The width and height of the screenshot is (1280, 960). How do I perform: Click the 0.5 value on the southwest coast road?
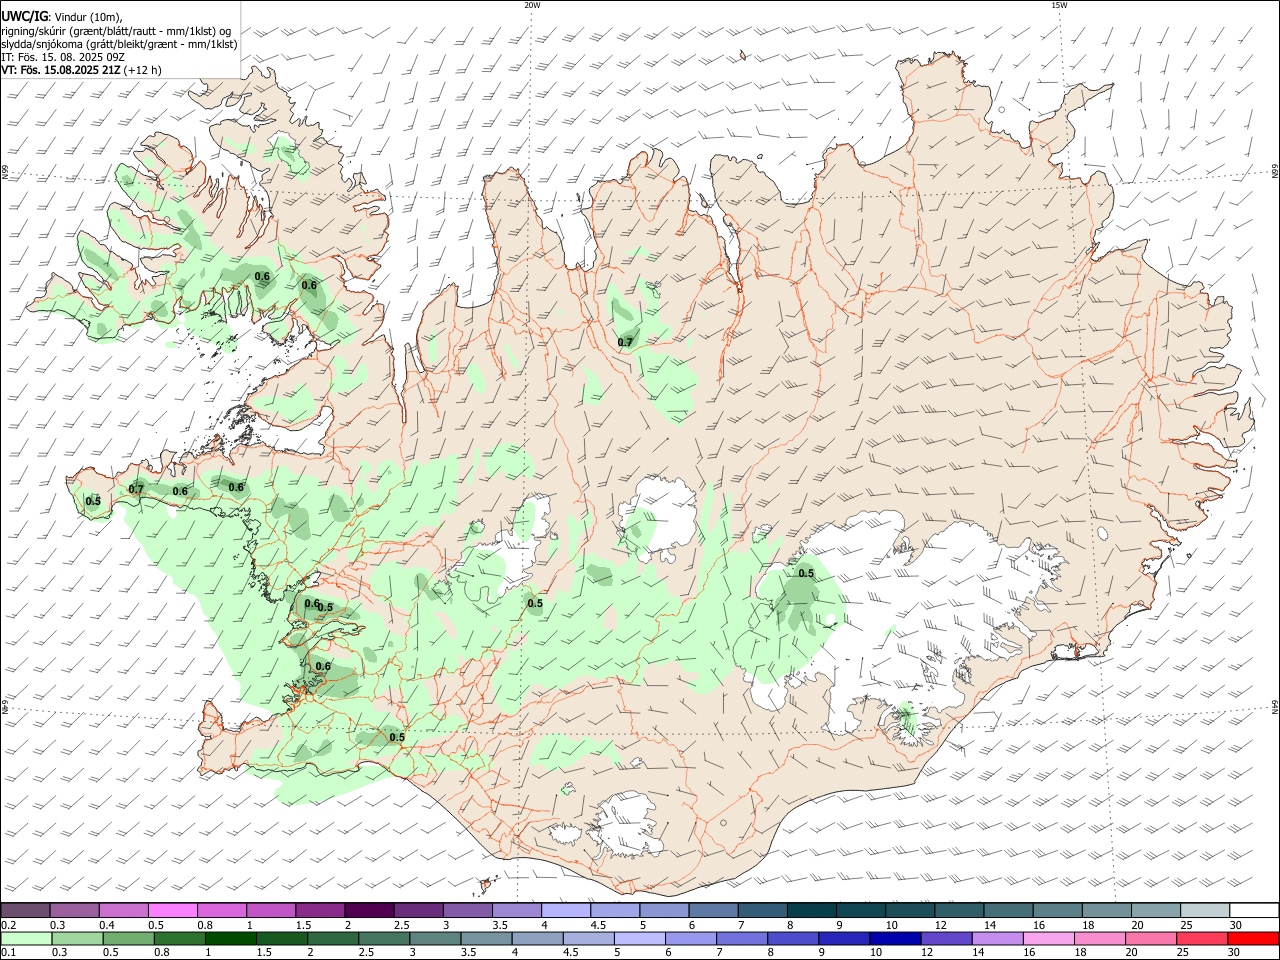(x=397, y=737)
